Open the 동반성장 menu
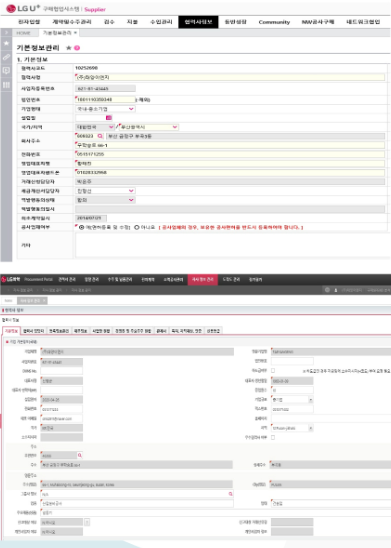This screenshot has width=391, height=548. [x=235, y=22]
